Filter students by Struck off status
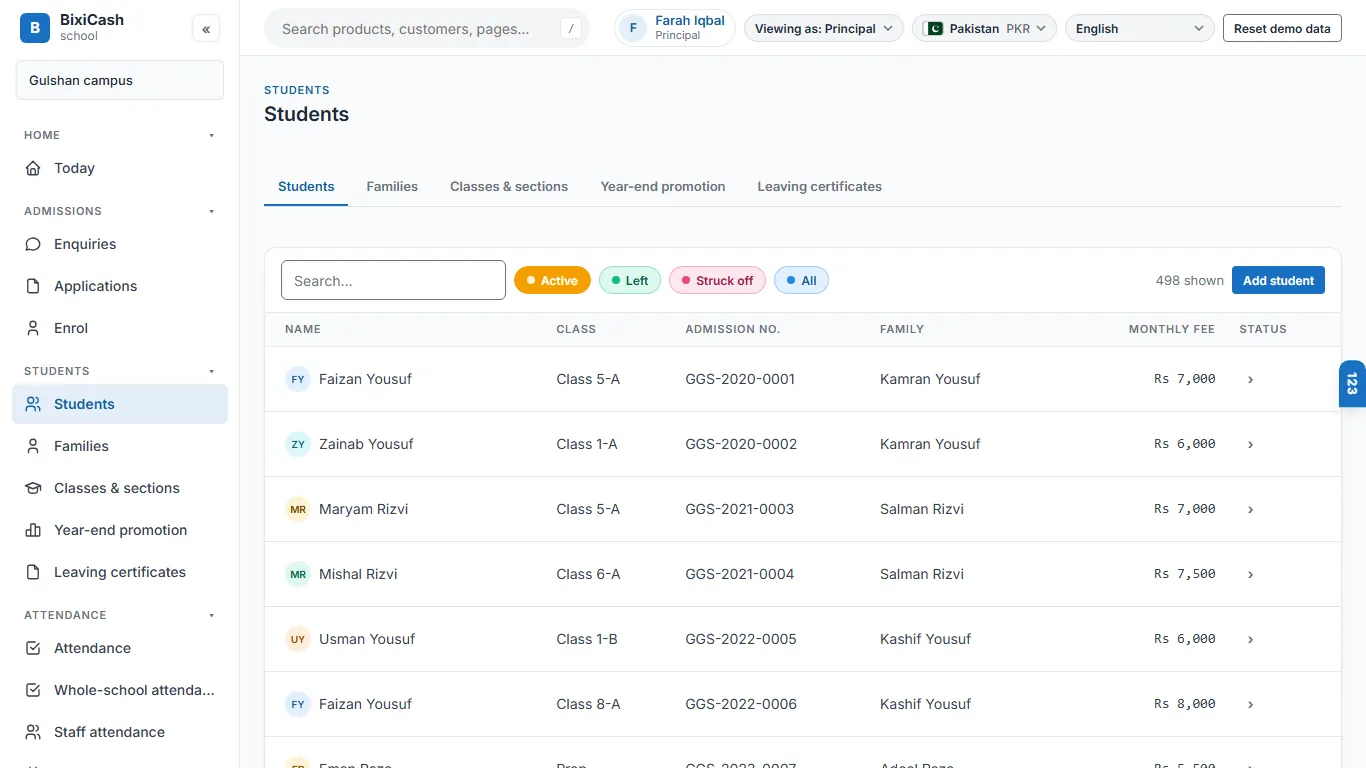 tap(717, 281)
